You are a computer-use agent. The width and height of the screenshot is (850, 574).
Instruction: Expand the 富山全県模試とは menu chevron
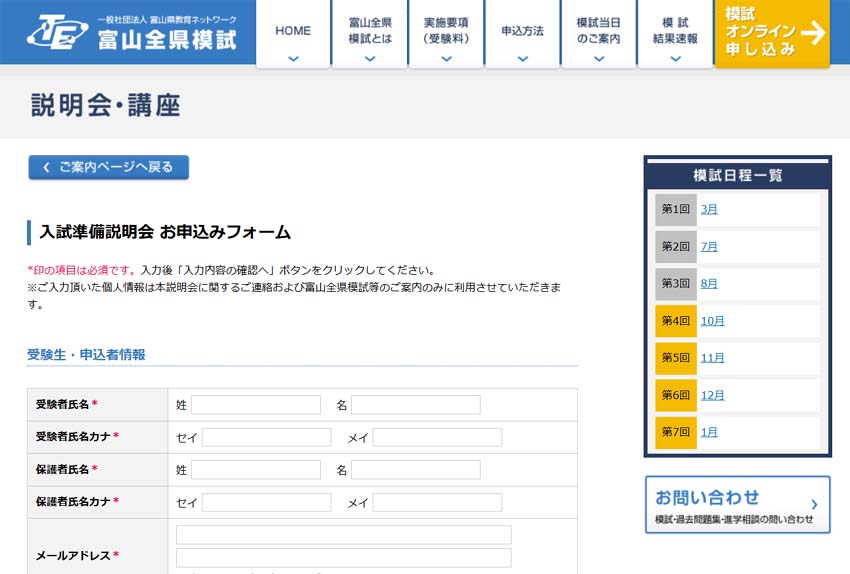click(370, 59)
